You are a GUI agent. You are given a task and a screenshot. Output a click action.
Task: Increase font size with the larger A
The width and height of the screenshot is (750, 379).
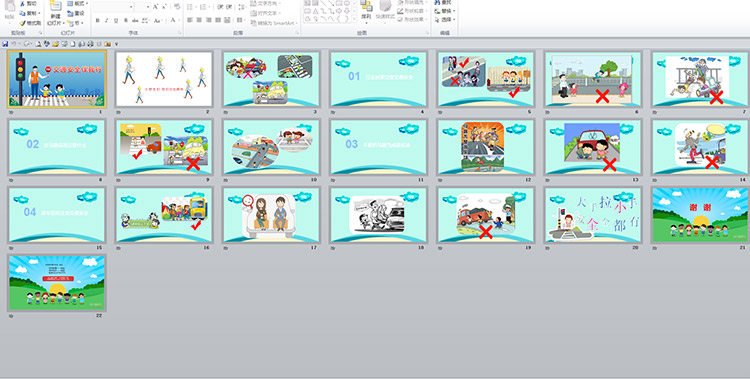click(155, 7)
